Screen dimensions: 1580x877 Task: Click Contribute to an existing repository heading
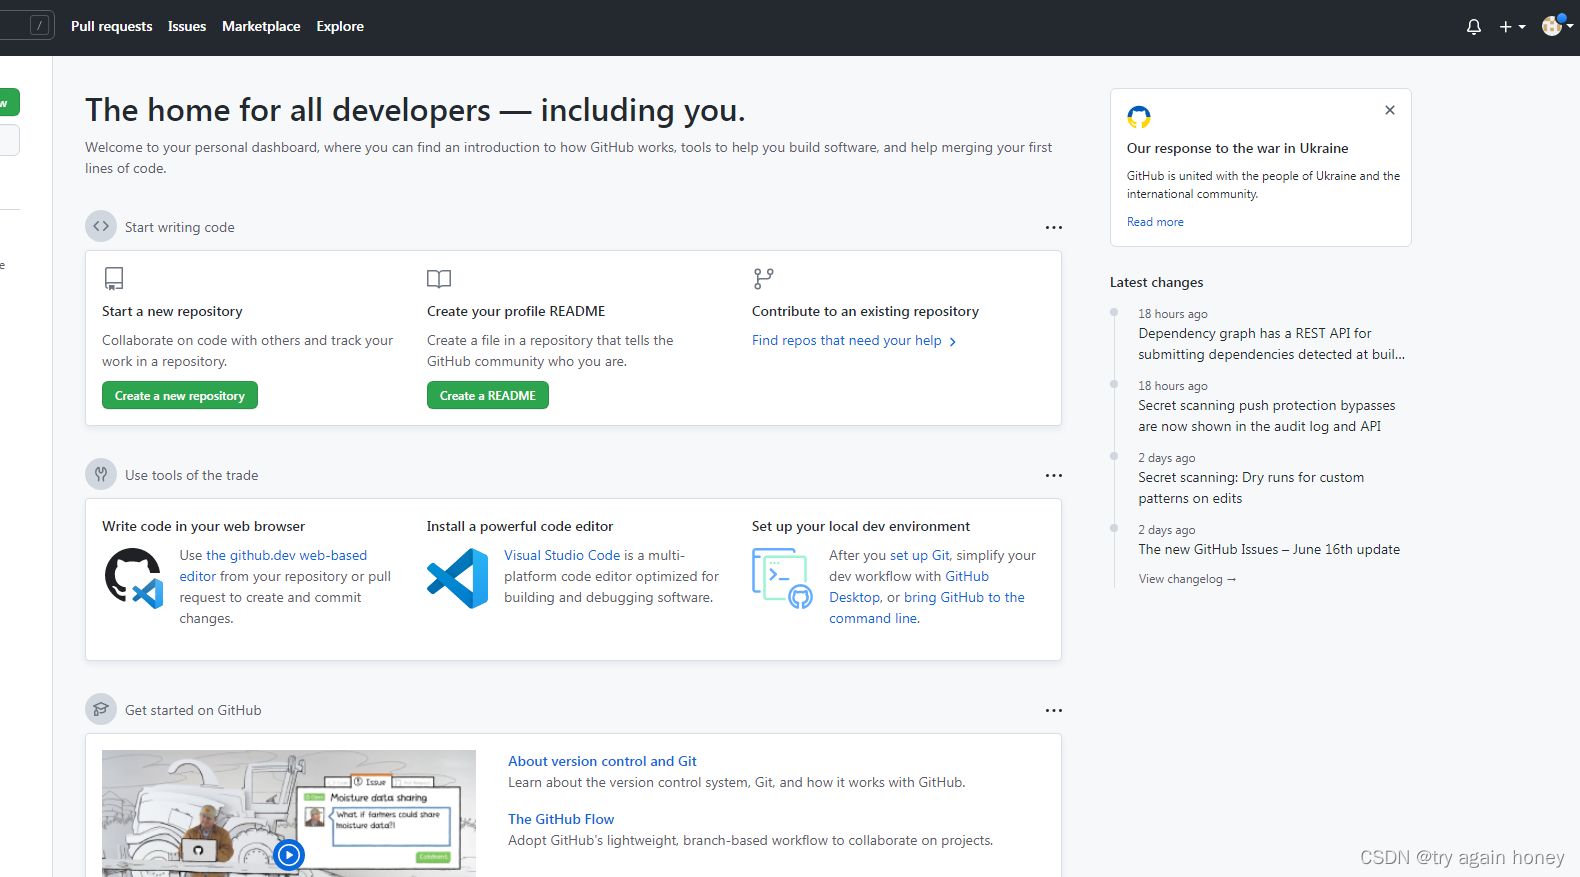click(865, 311)
